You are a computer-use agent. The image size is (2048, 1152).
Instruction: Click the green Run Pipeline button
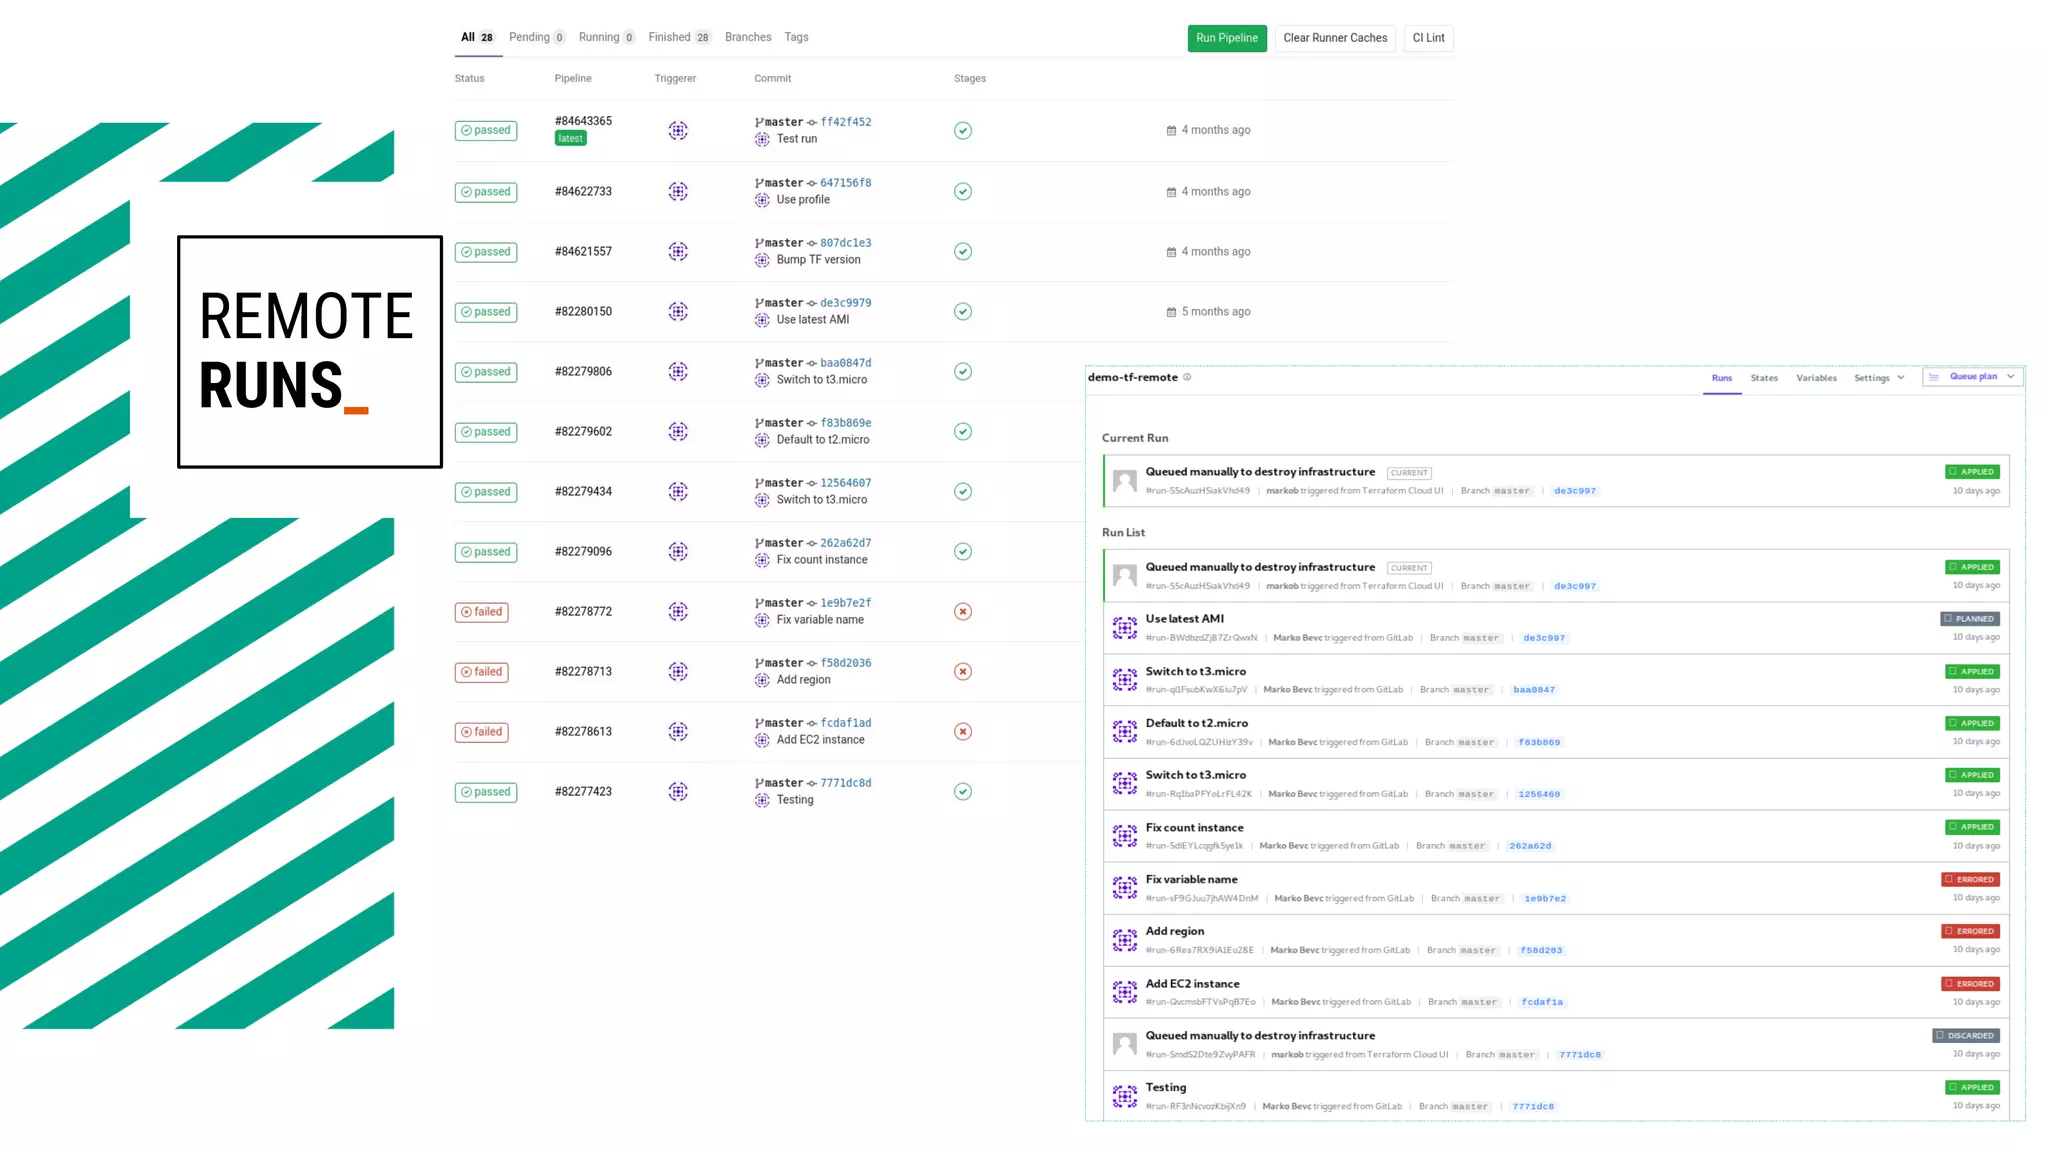click(1226, 38)
